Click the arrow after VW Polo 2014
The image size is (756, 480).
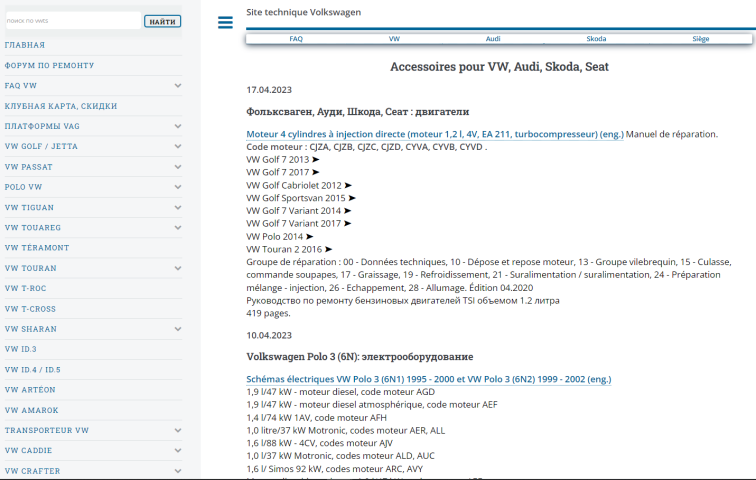coord(310,237)
